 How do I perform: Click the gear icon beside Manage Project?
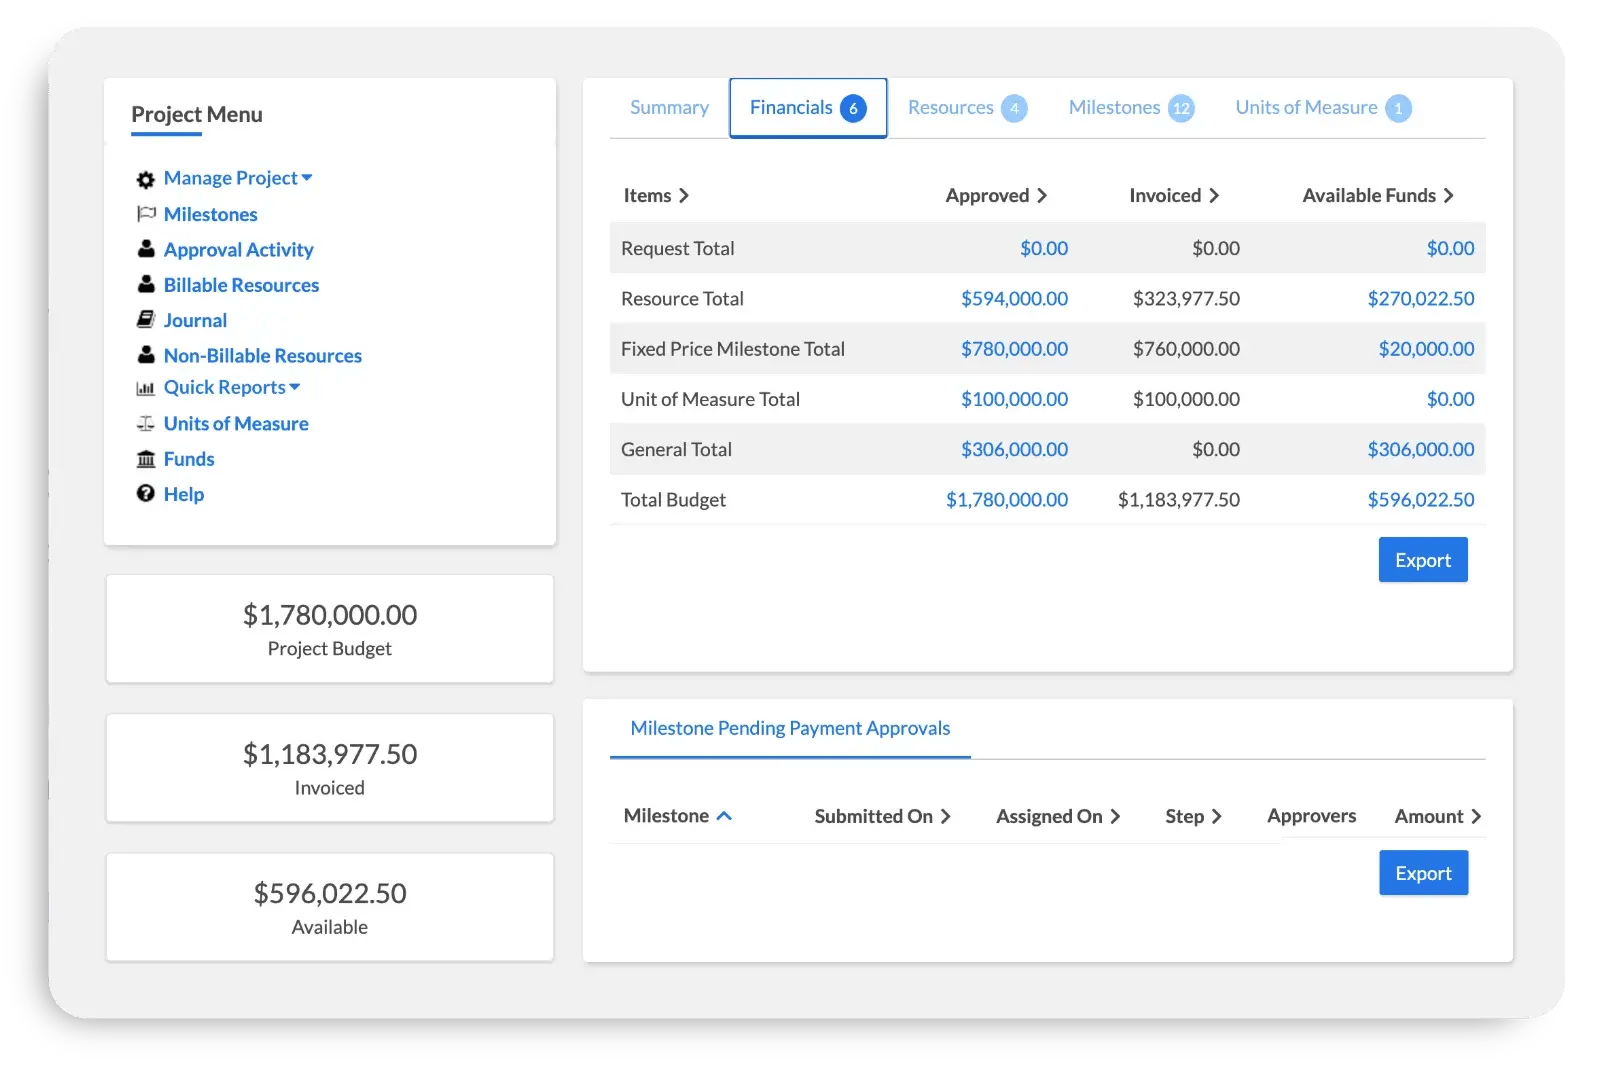coord(146,179)
